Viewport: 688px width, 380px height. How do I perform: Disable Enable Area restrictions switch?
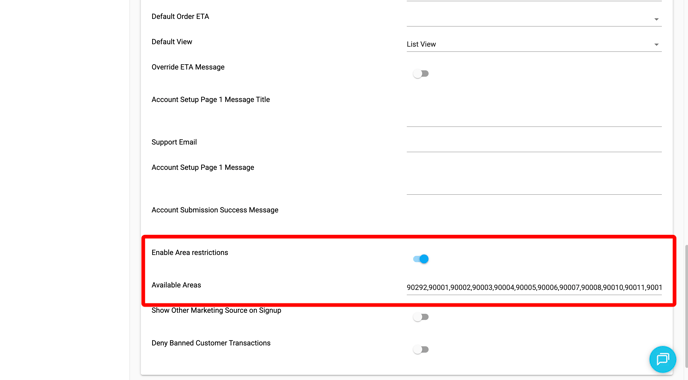[421, 259]
